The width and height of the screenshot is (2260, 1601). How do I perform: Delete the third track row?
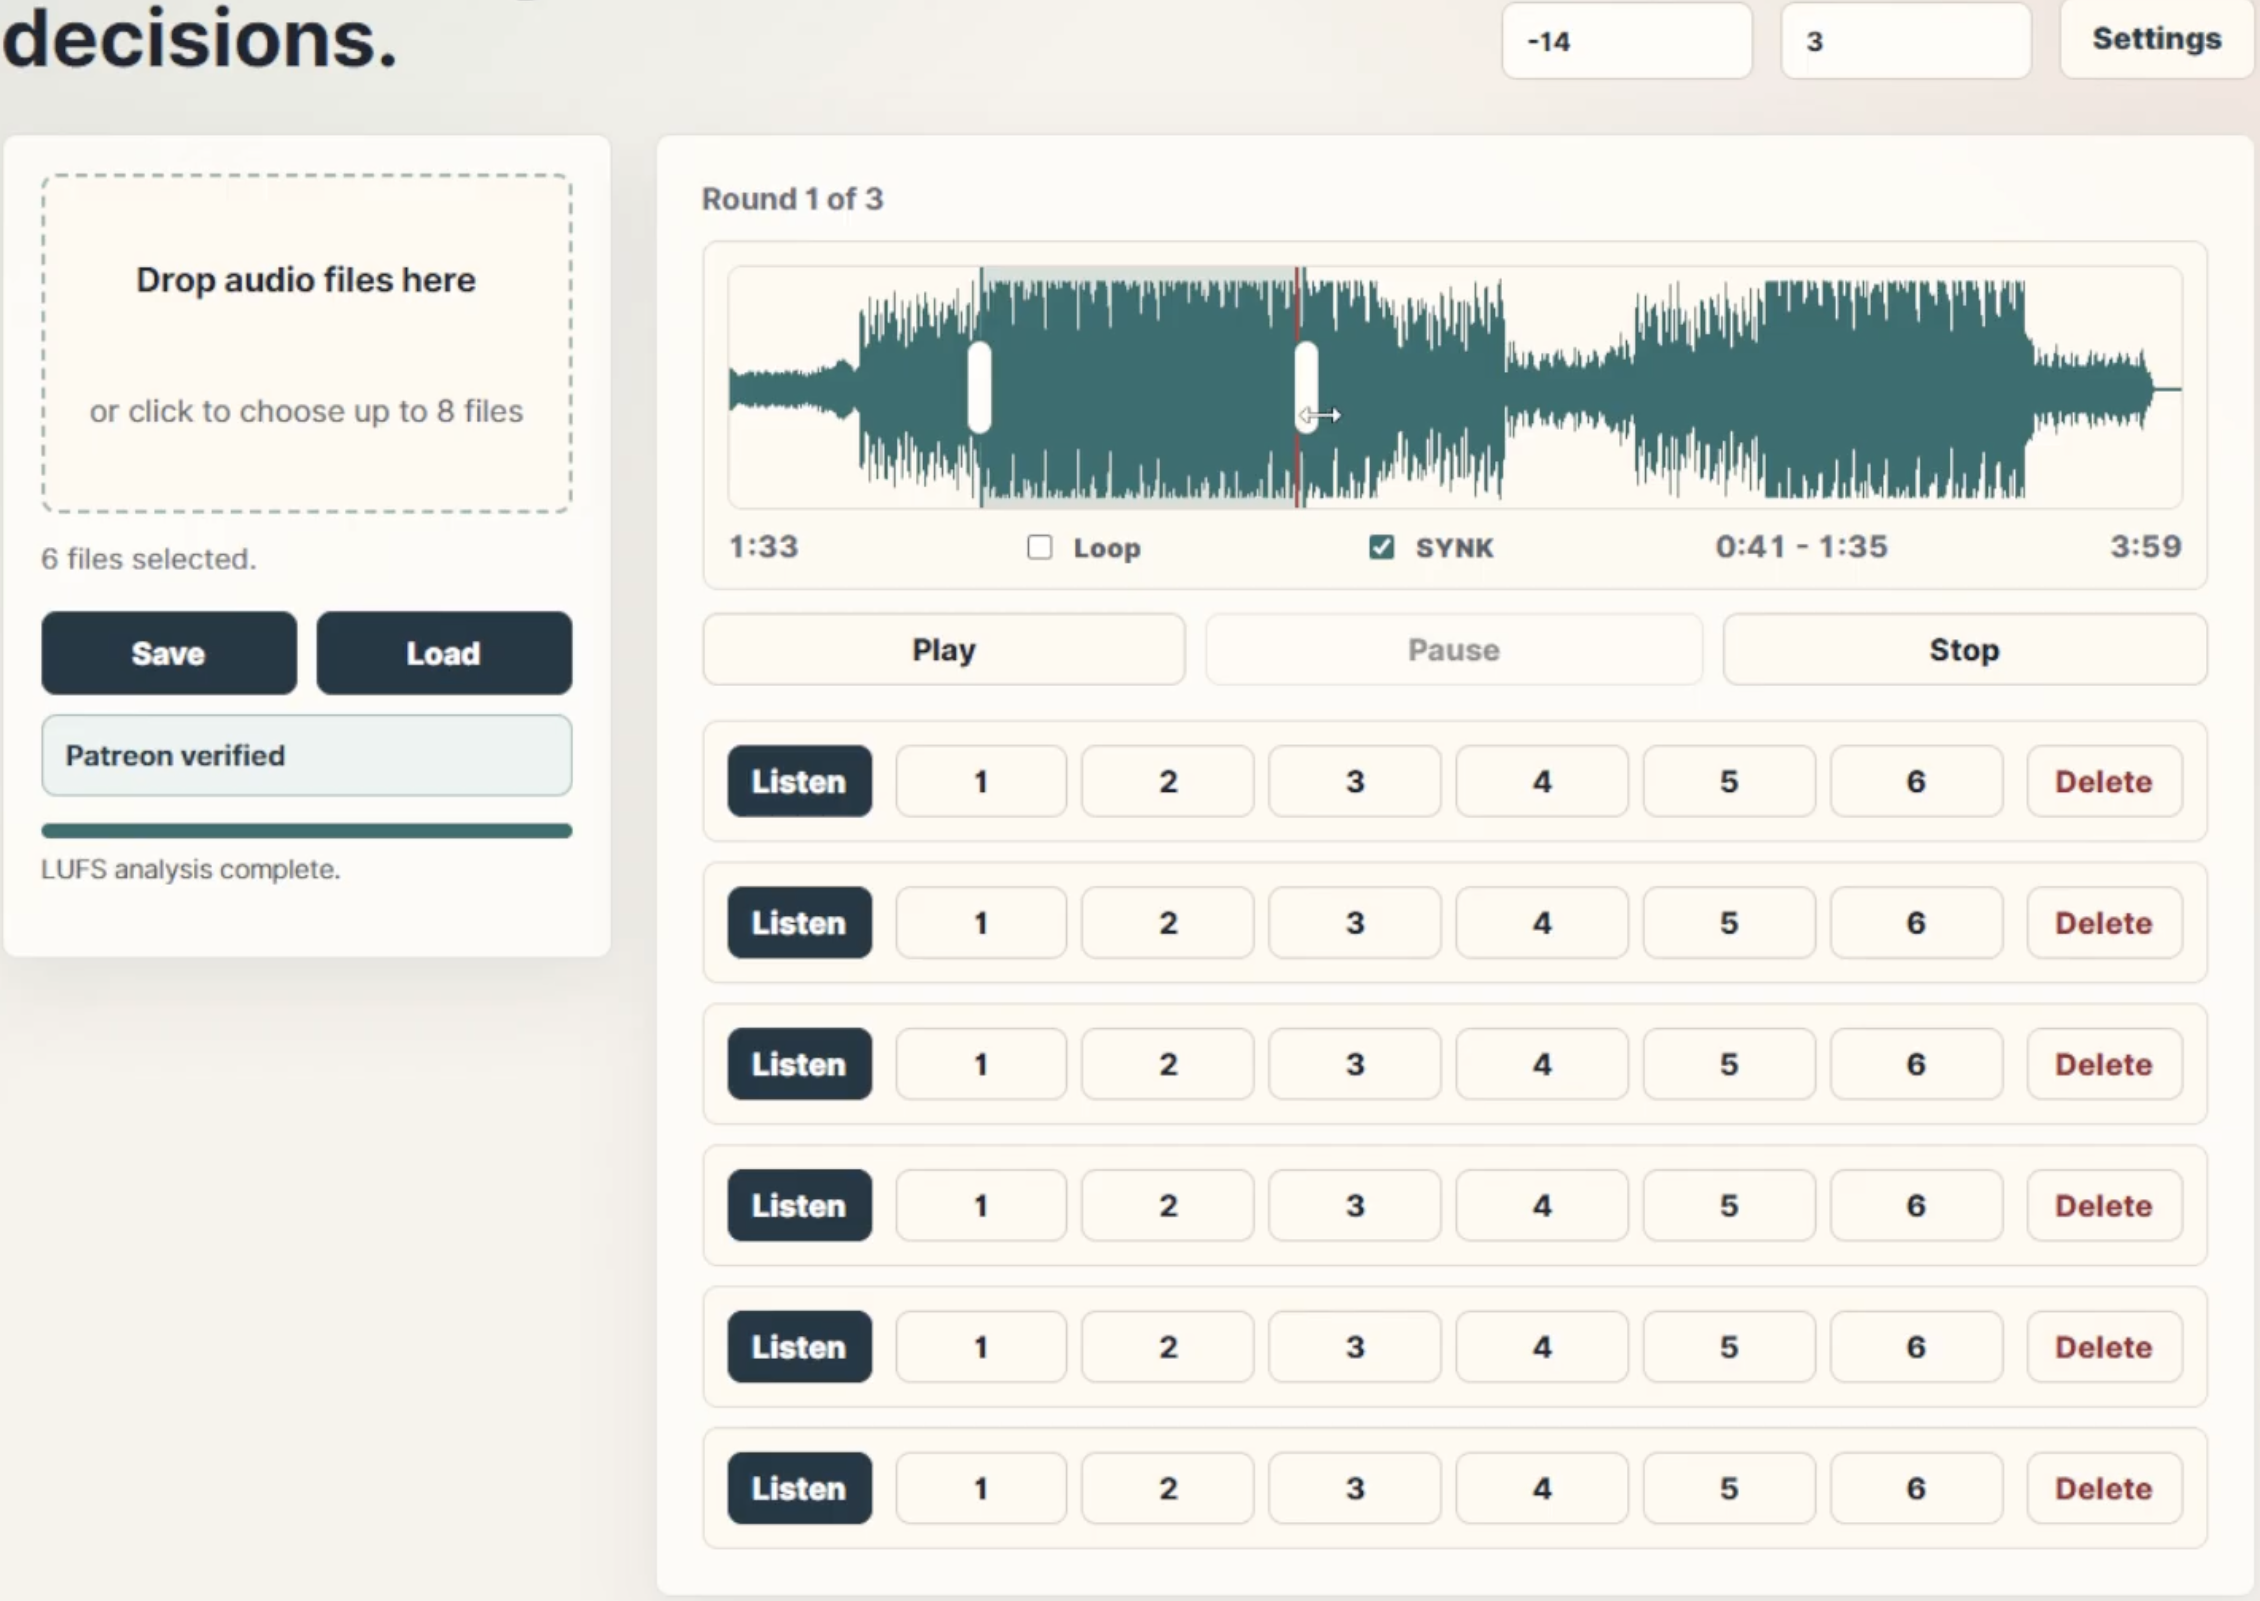[2104, 1064]
